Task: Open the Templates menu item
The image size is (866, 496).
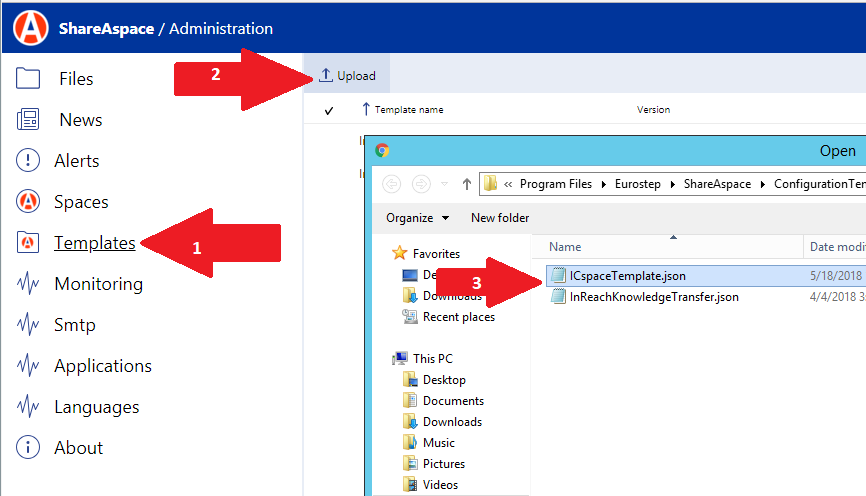Action: pyautogui.click(x=94, y=243)
